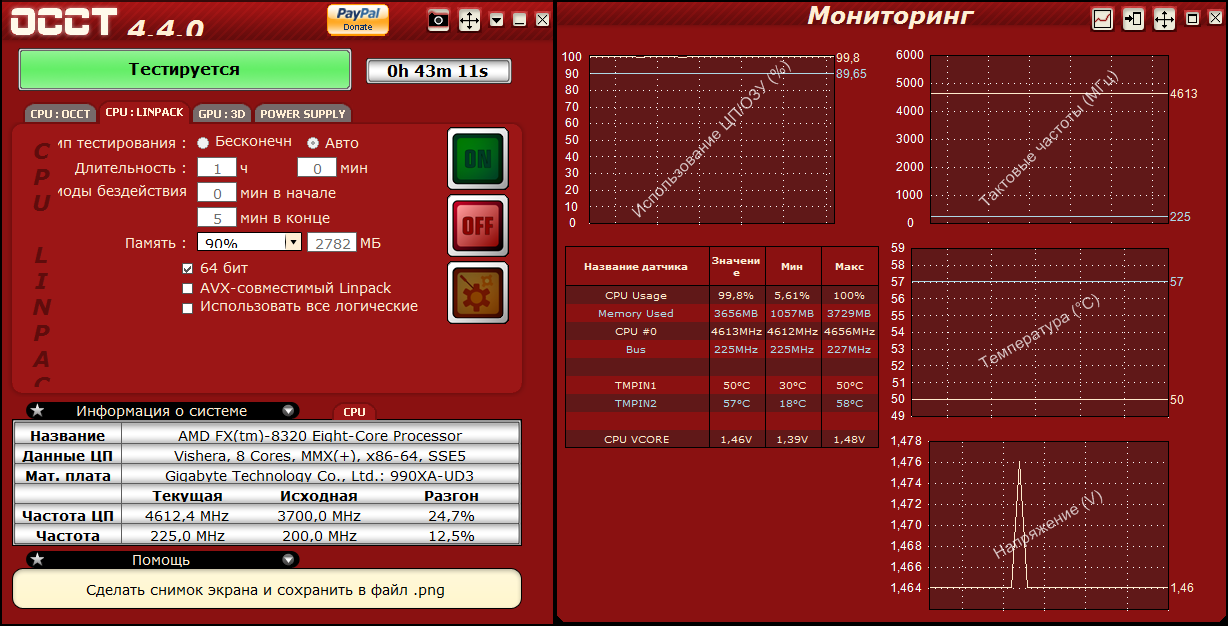This screenshot has width=1228, height=626.
Task: Click the 57°C TMPIN2 current value
Action: click(x=737, y=403)
